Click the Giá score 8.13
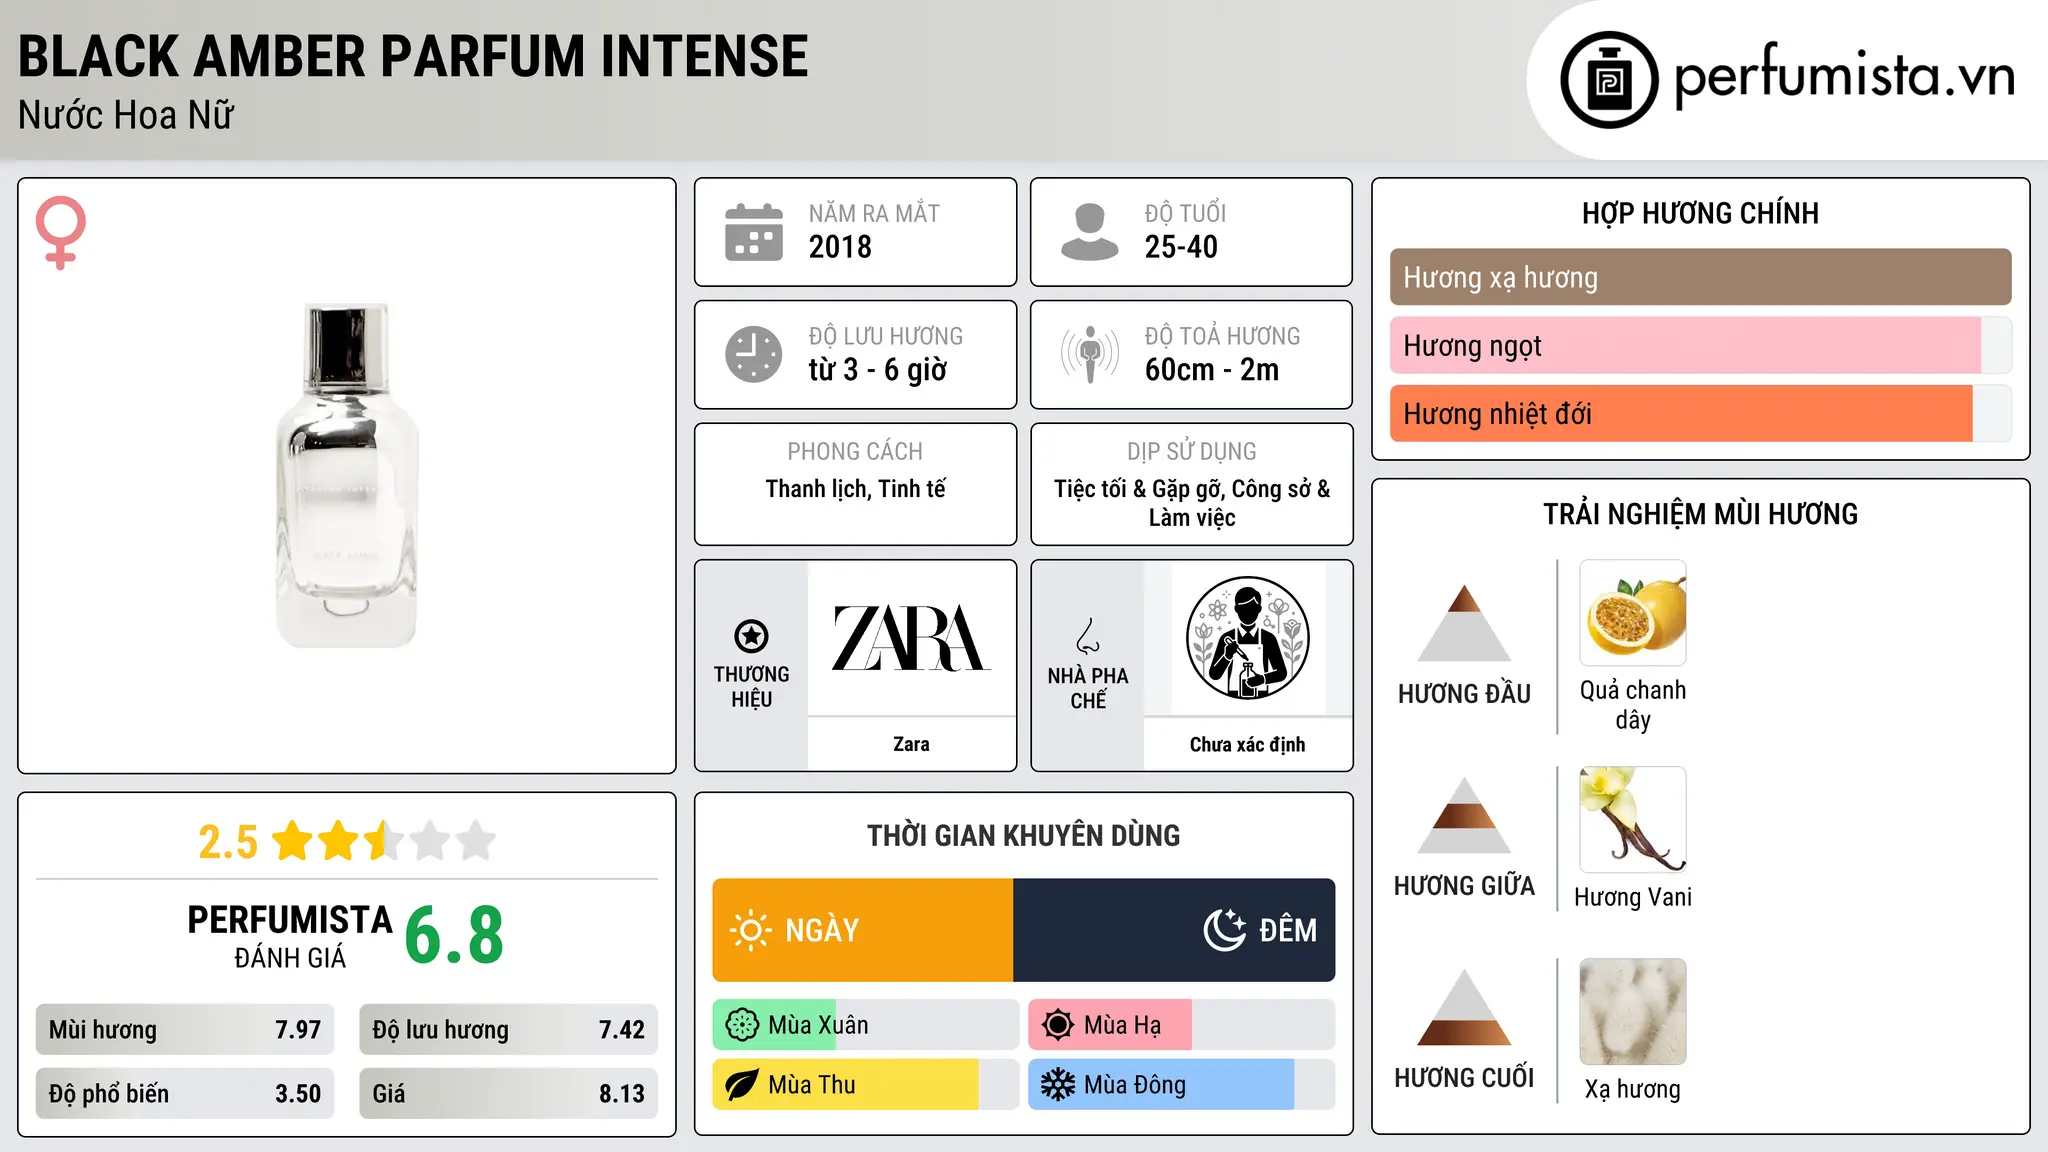 click(x=622, y=1094)
